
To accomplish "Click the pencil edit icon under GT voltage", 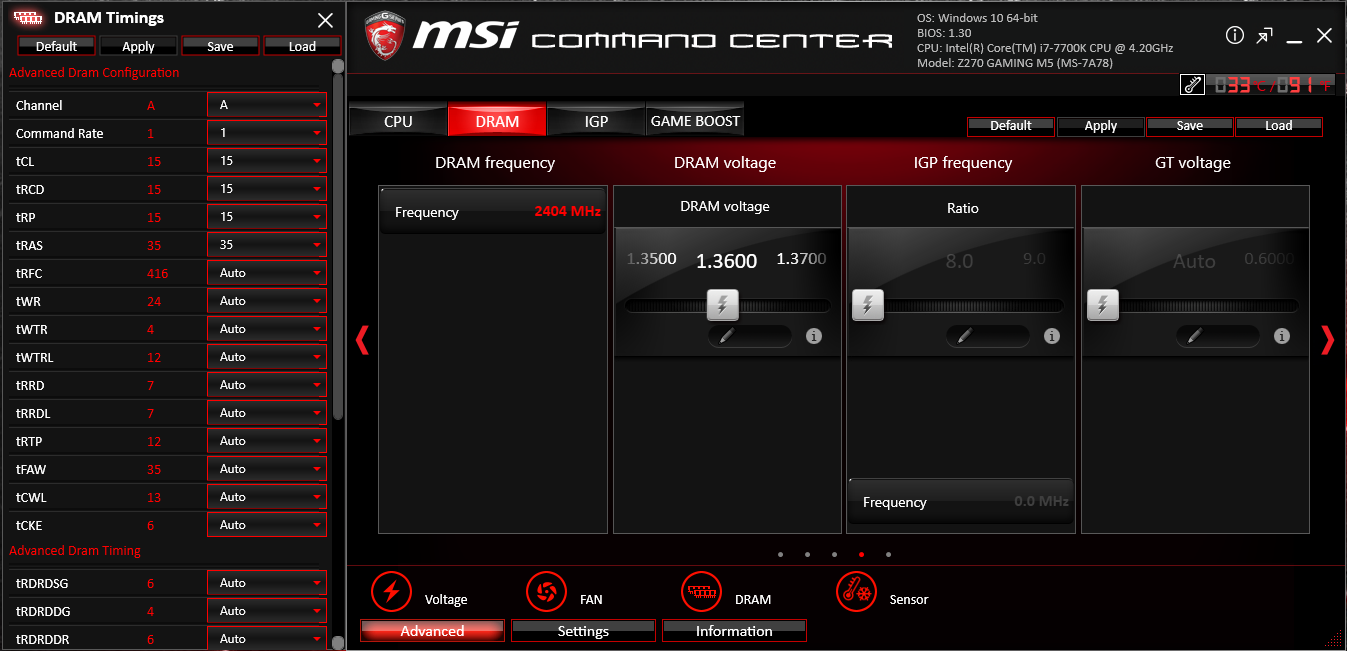I will tap(1196, 336).
